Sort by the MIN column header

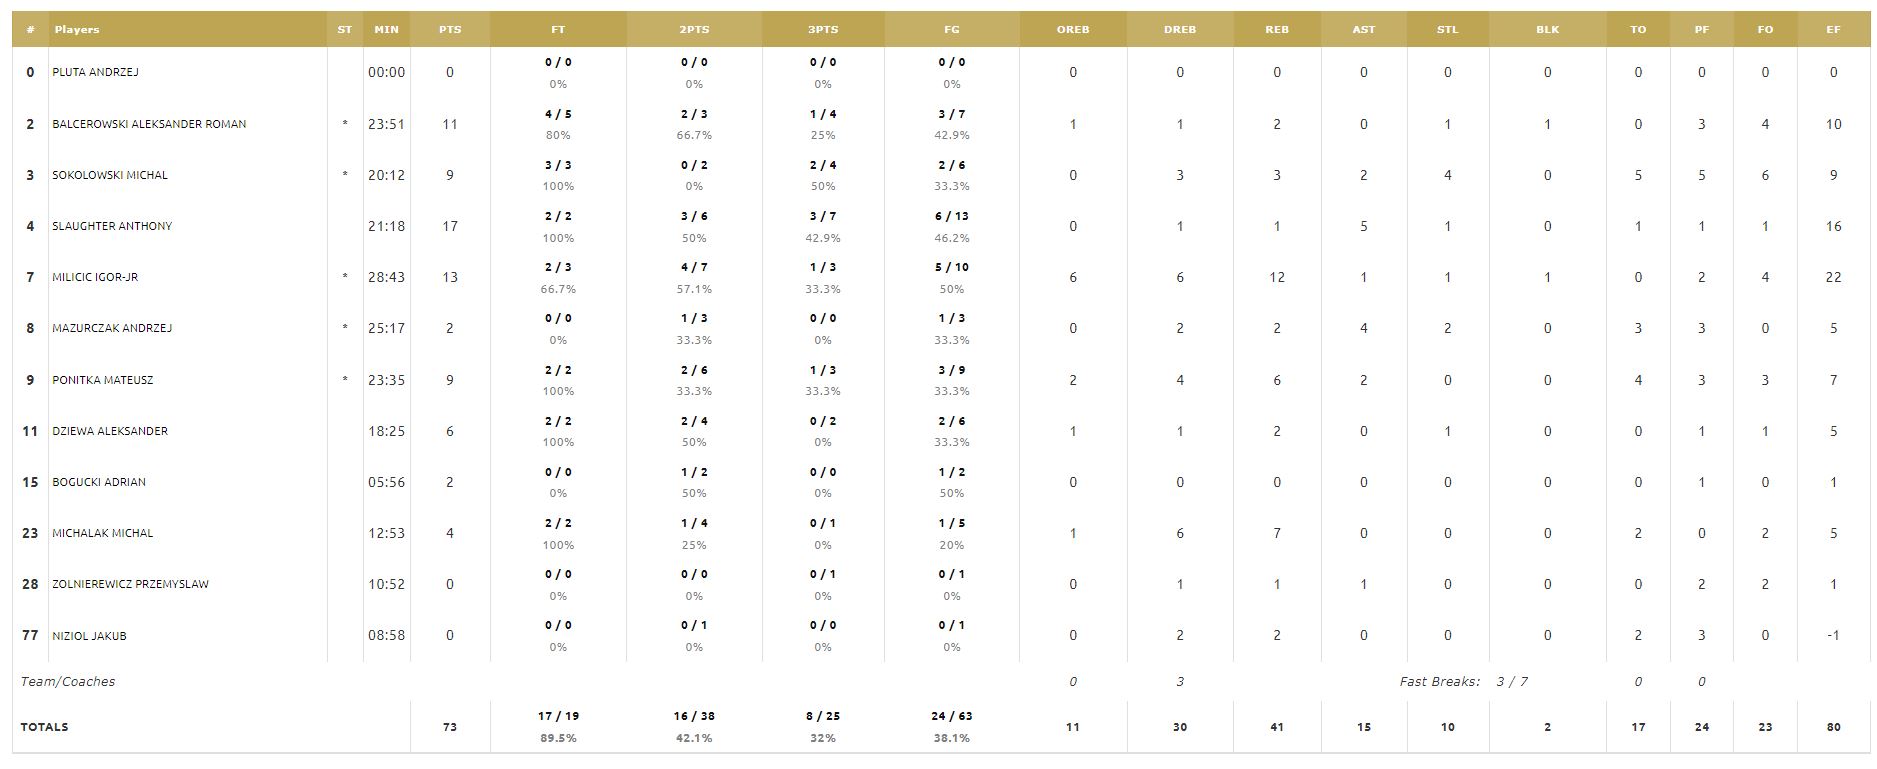point(386,30)
